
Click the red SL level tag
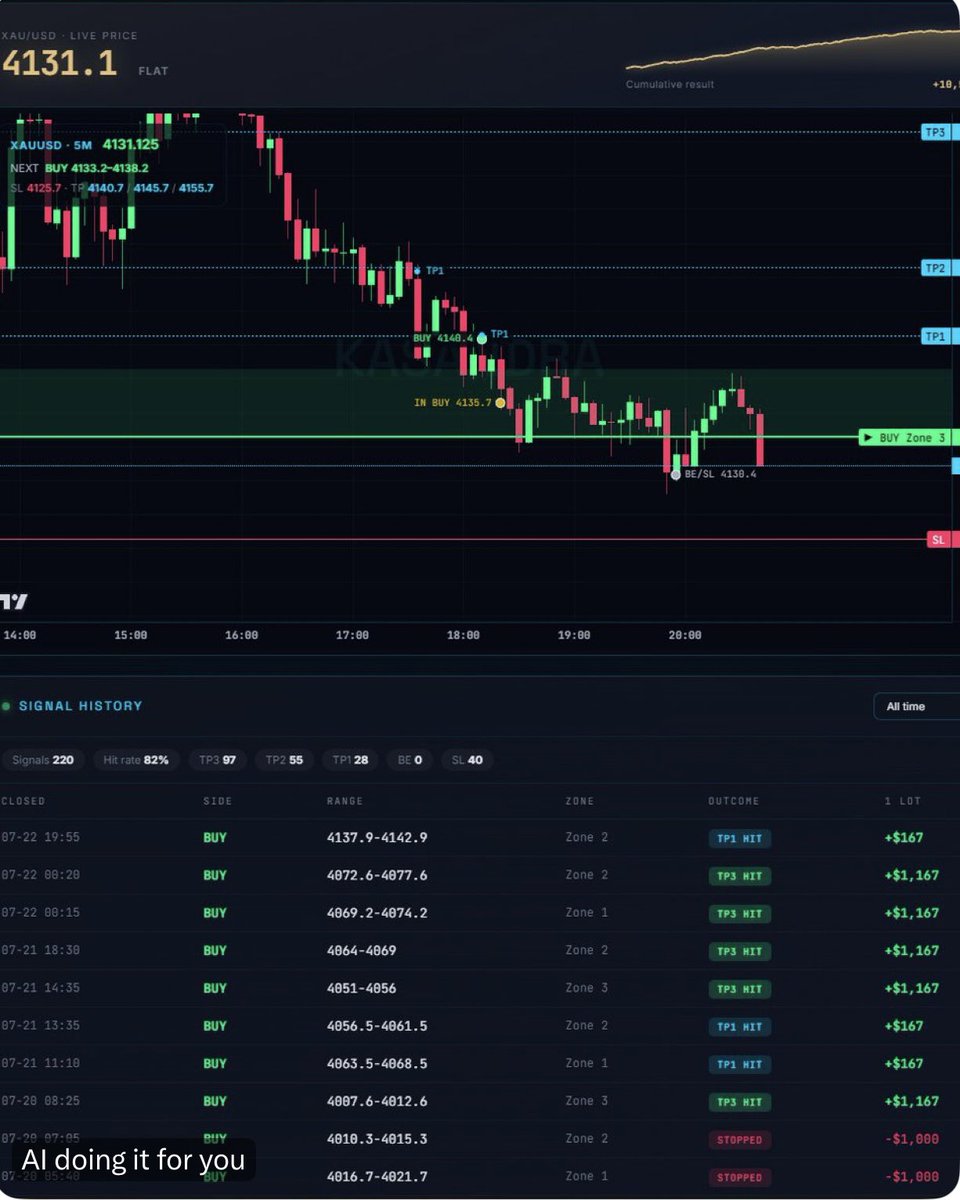point(942,540)
